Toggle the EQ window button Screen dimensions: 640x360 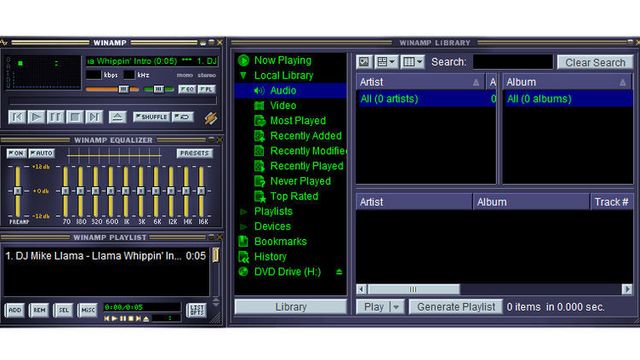[187, 89]
